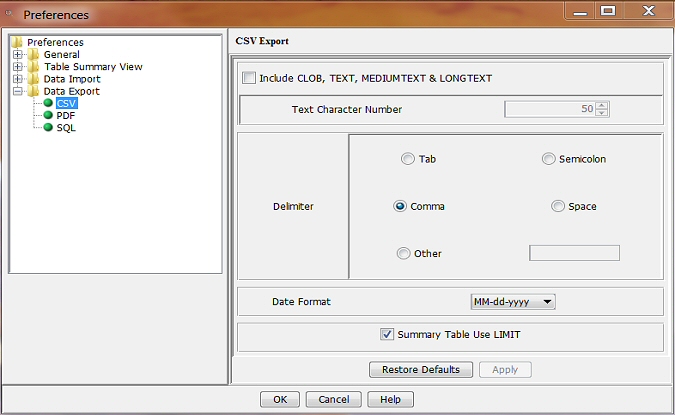Screen dimensions: 675x415
Task: Expand the General tree node
Action: [x=18, y=55]
